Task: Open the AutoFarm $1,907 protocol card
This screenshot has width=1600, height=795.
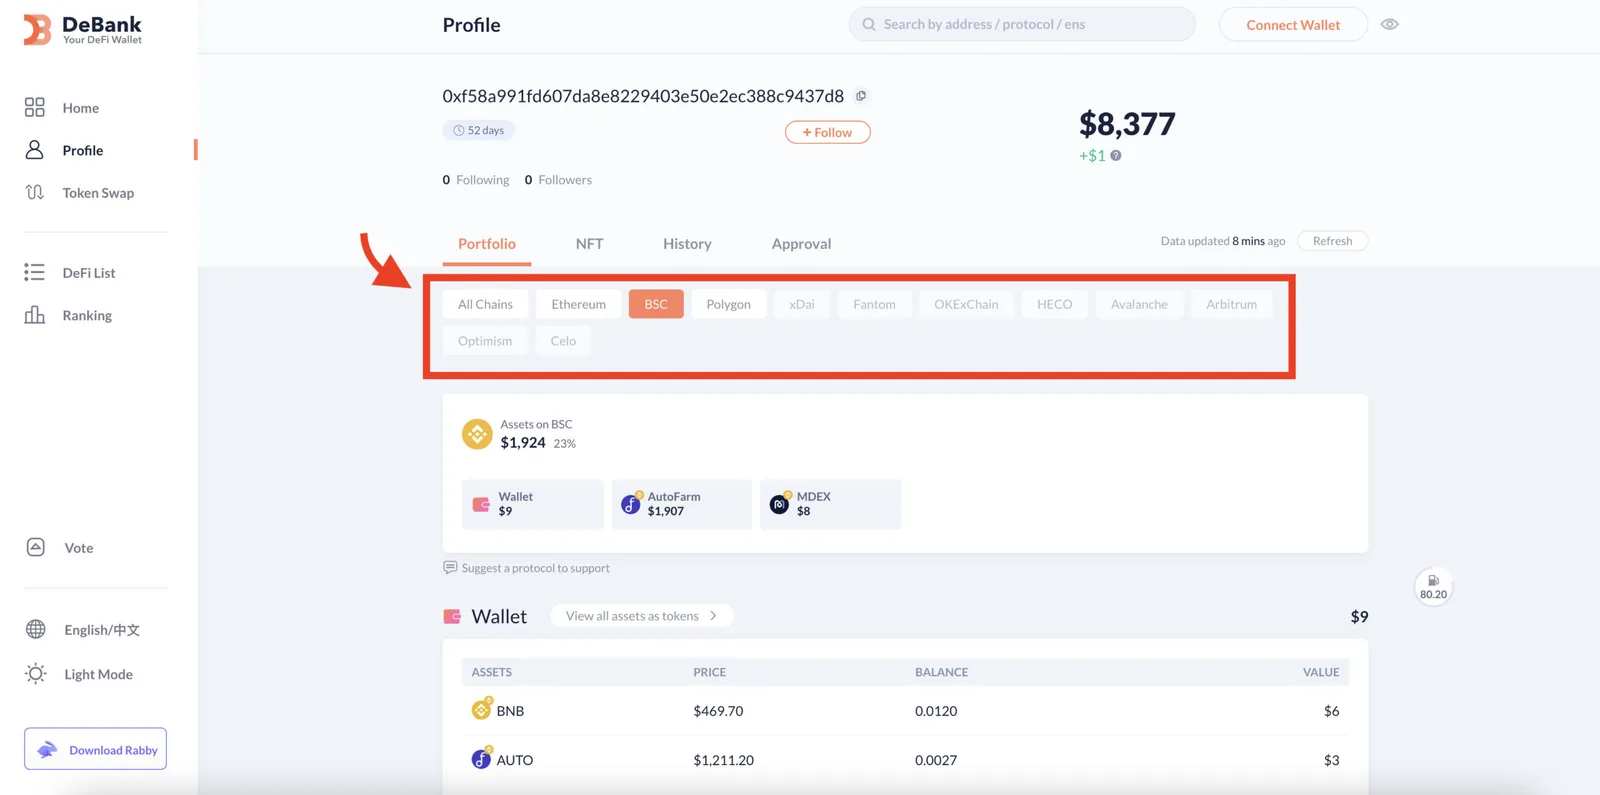Action: (681, 504)
